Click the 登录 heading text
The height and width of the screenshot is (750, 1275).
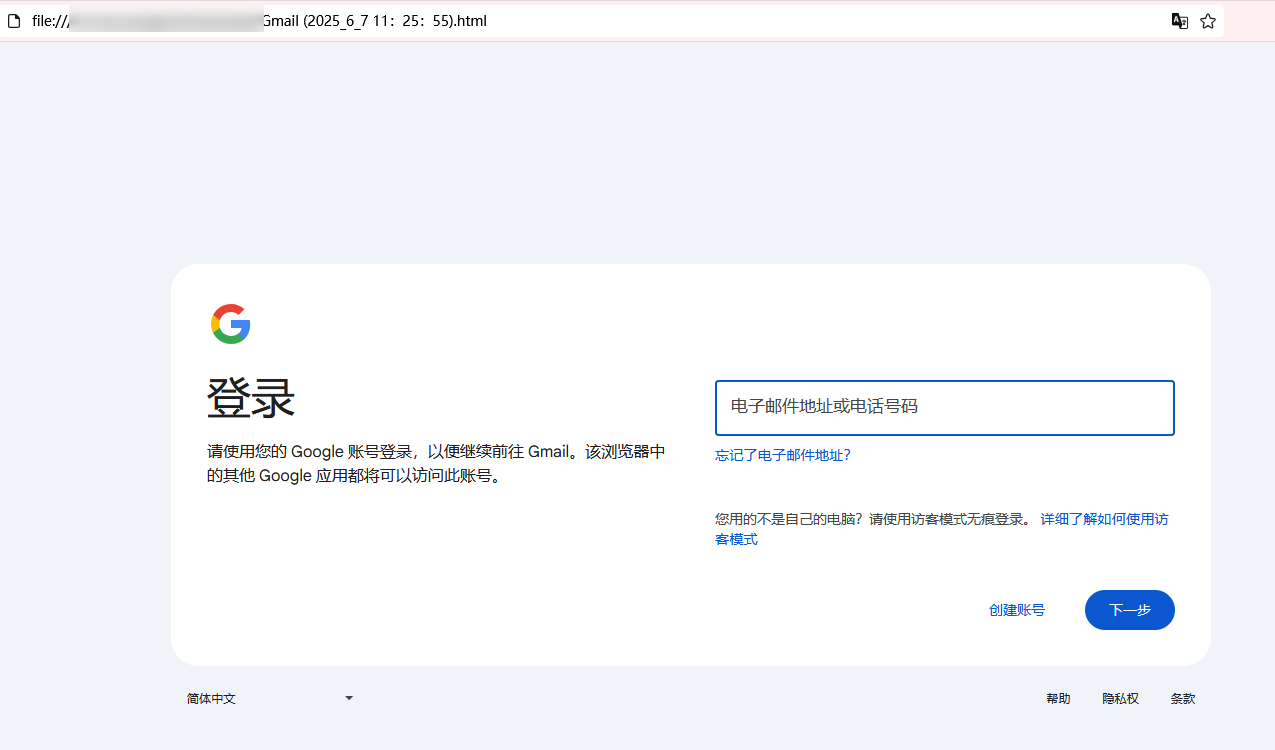point(251,399)
